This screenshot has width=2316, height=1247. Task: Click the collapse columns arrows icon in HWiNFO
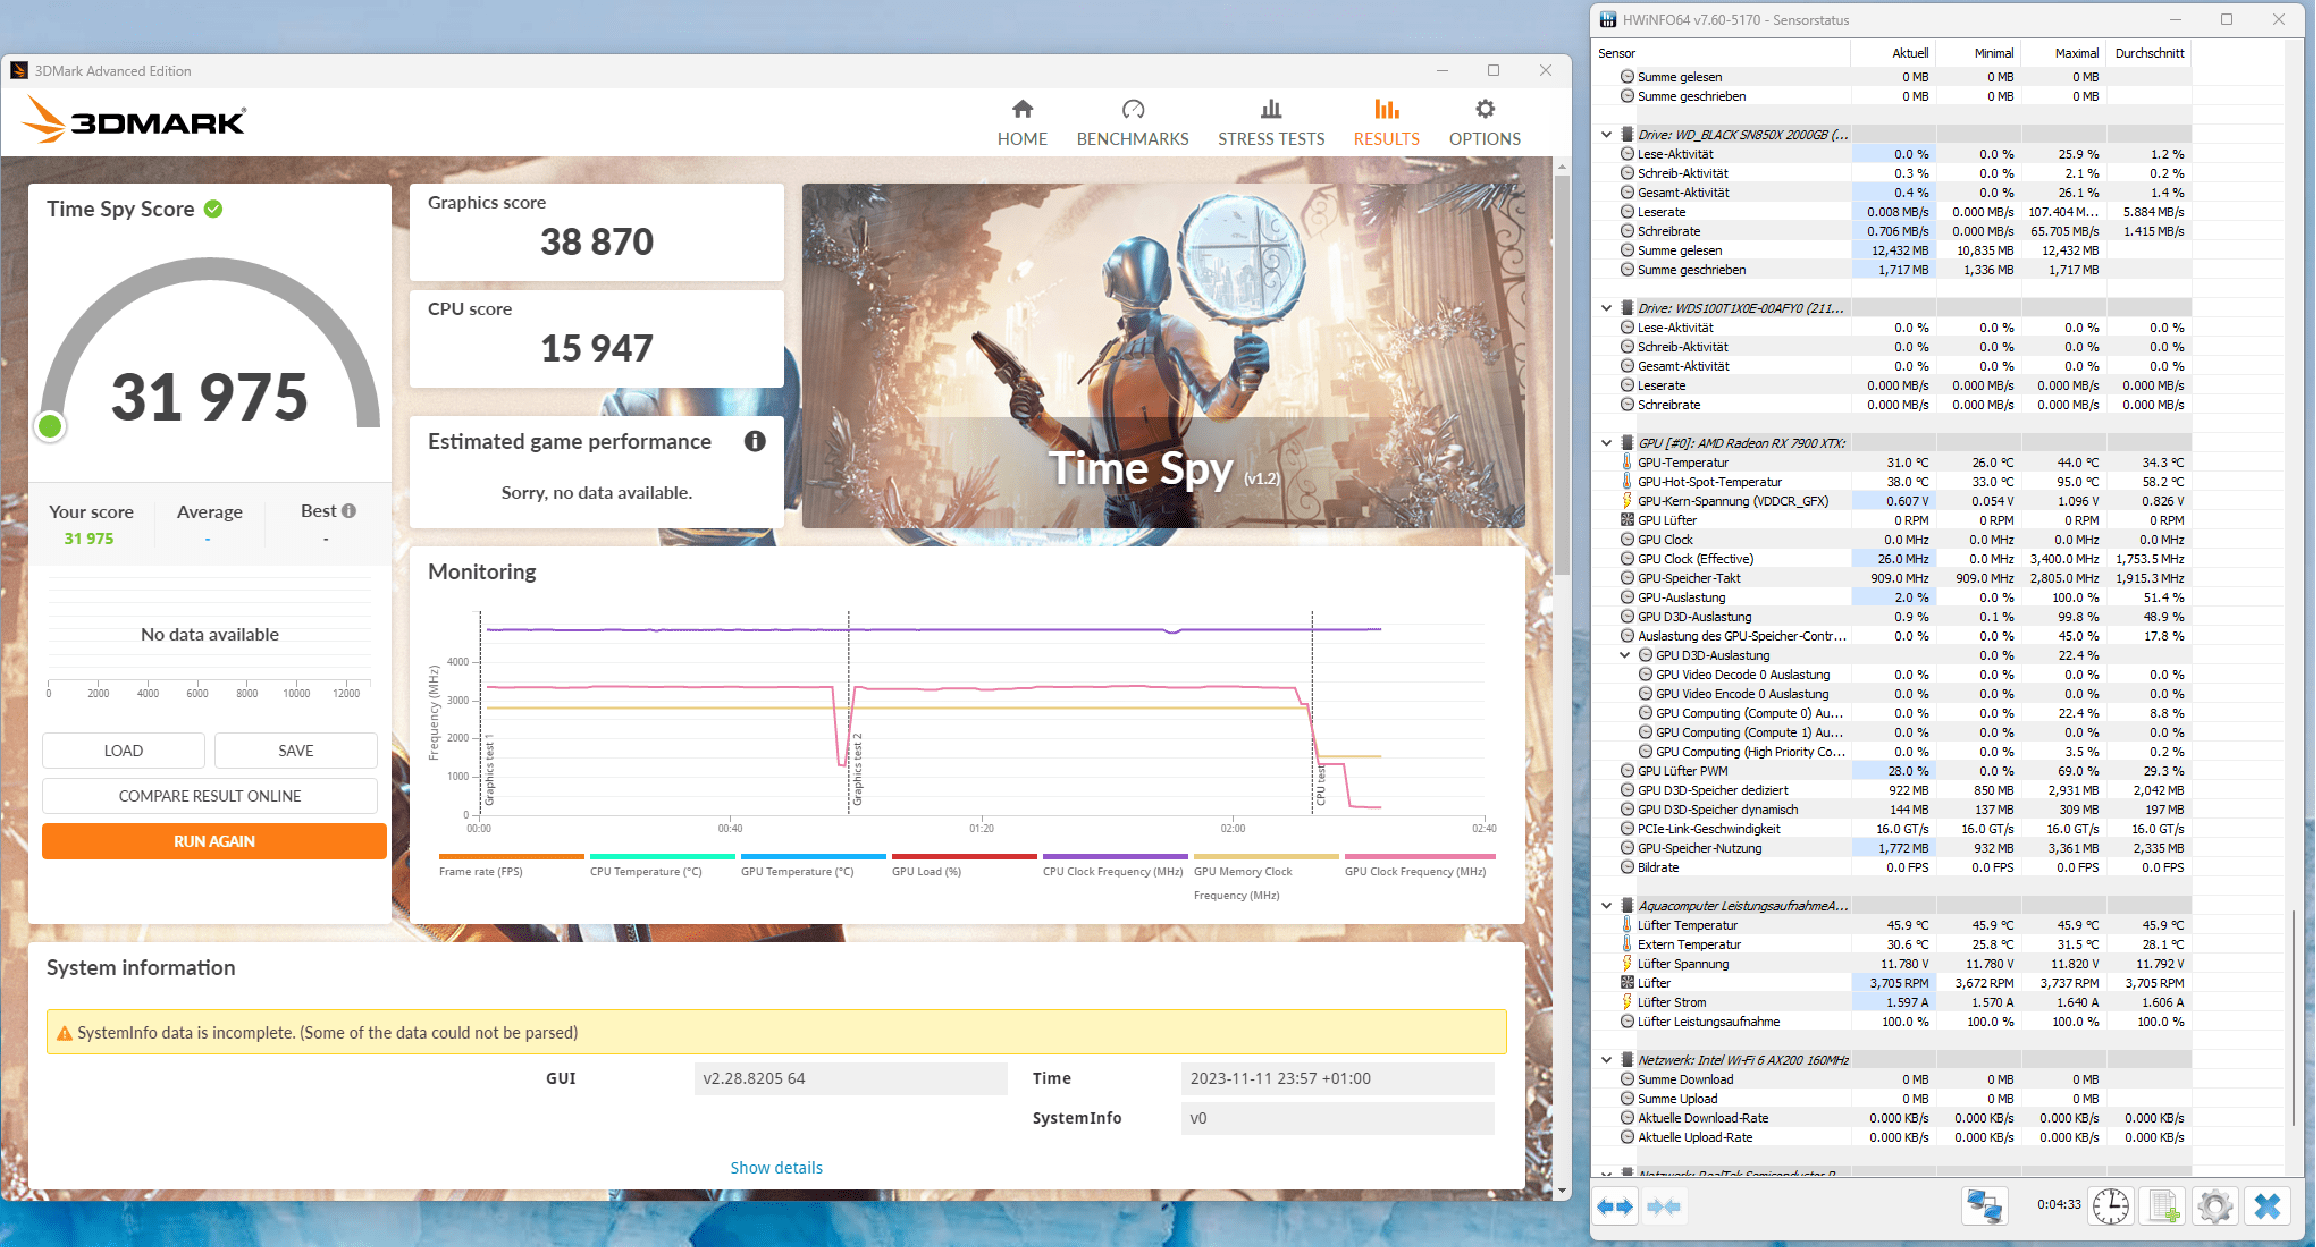pyautogui.click(x=1664, y=1207)
